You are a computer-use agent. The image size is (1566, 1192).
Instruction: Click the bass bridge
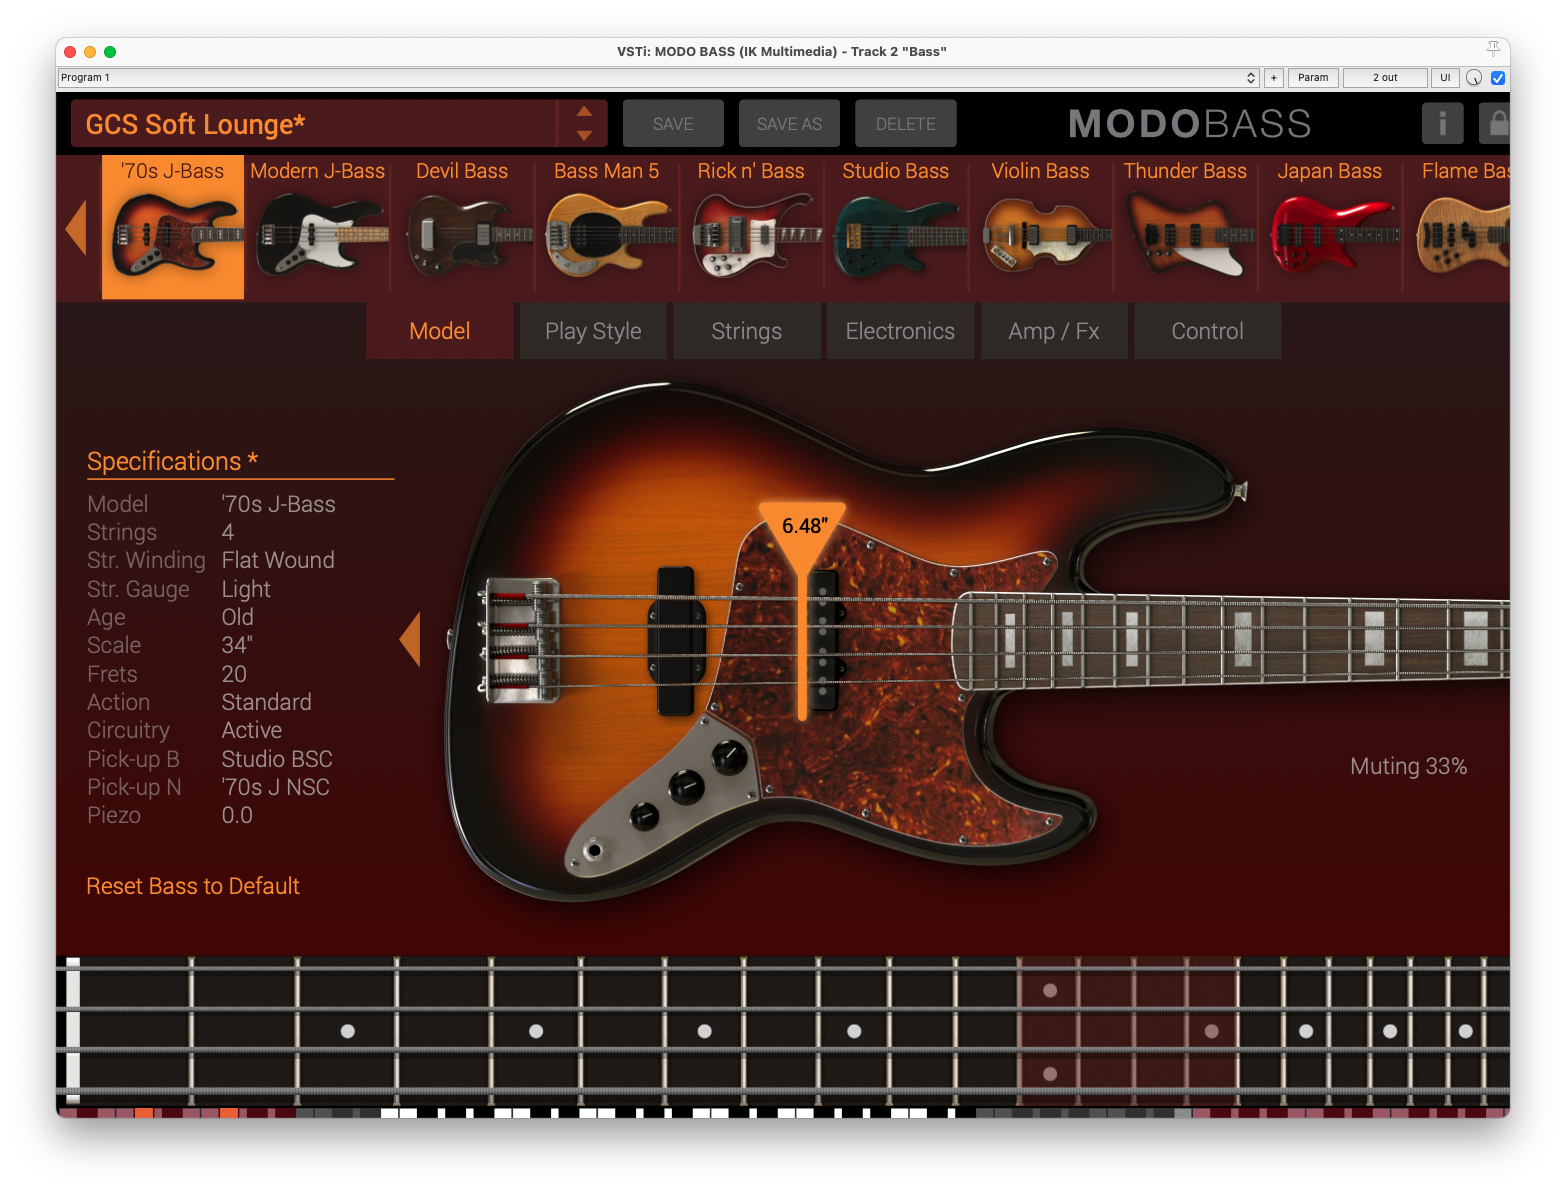(x=520, y=640)
